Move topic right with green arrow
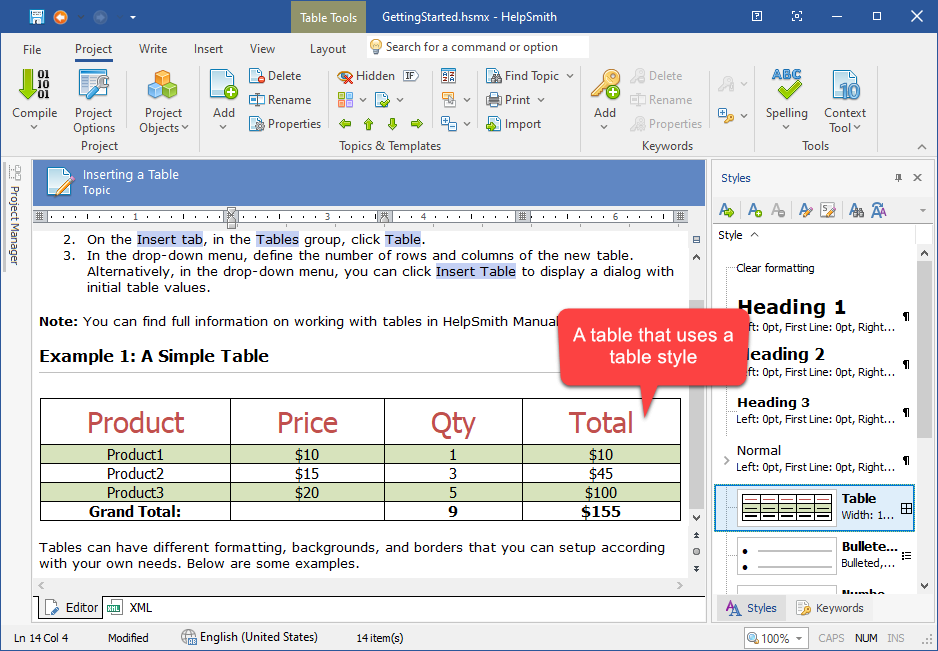This screenshot has height=651, width=938. [417, 124]
